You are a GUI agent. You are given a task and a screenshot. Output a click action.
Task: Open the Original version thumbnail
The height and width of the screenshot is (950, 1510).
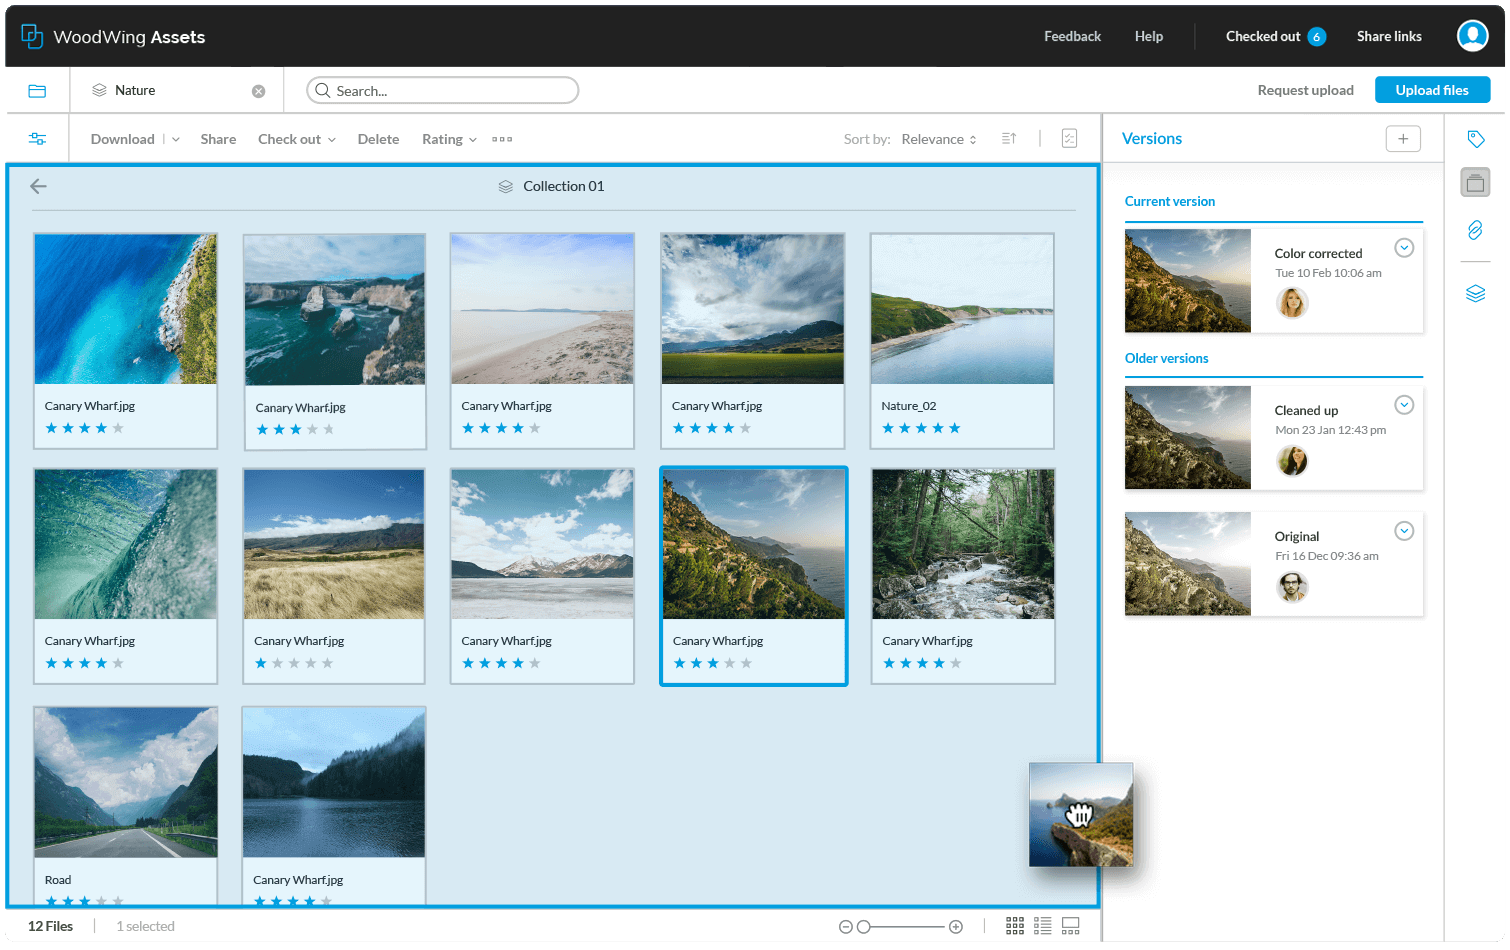[x=1188, y=564]
